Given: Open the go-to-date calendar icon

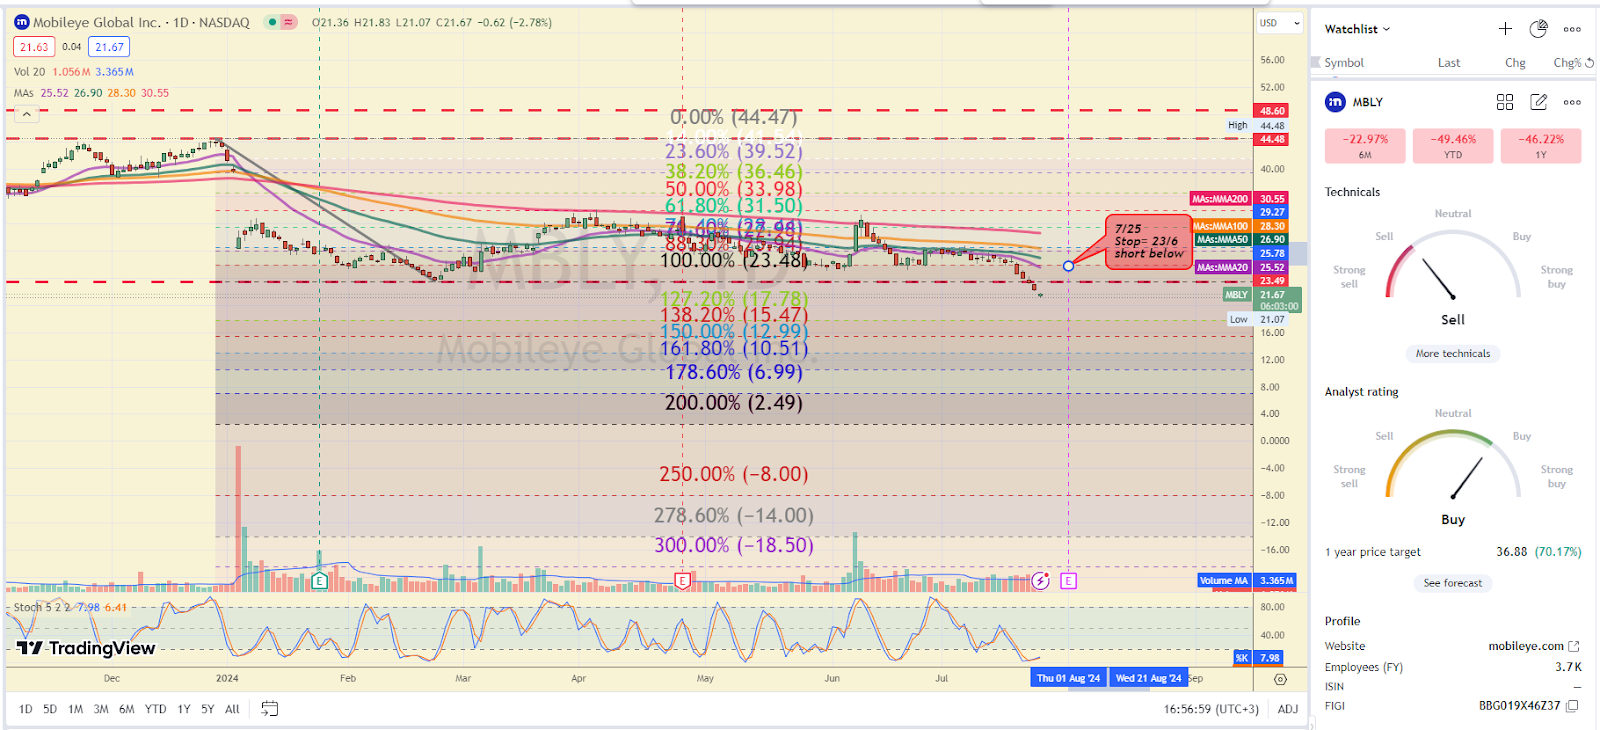Looking at the screenshot, I should tap(269, 709).
